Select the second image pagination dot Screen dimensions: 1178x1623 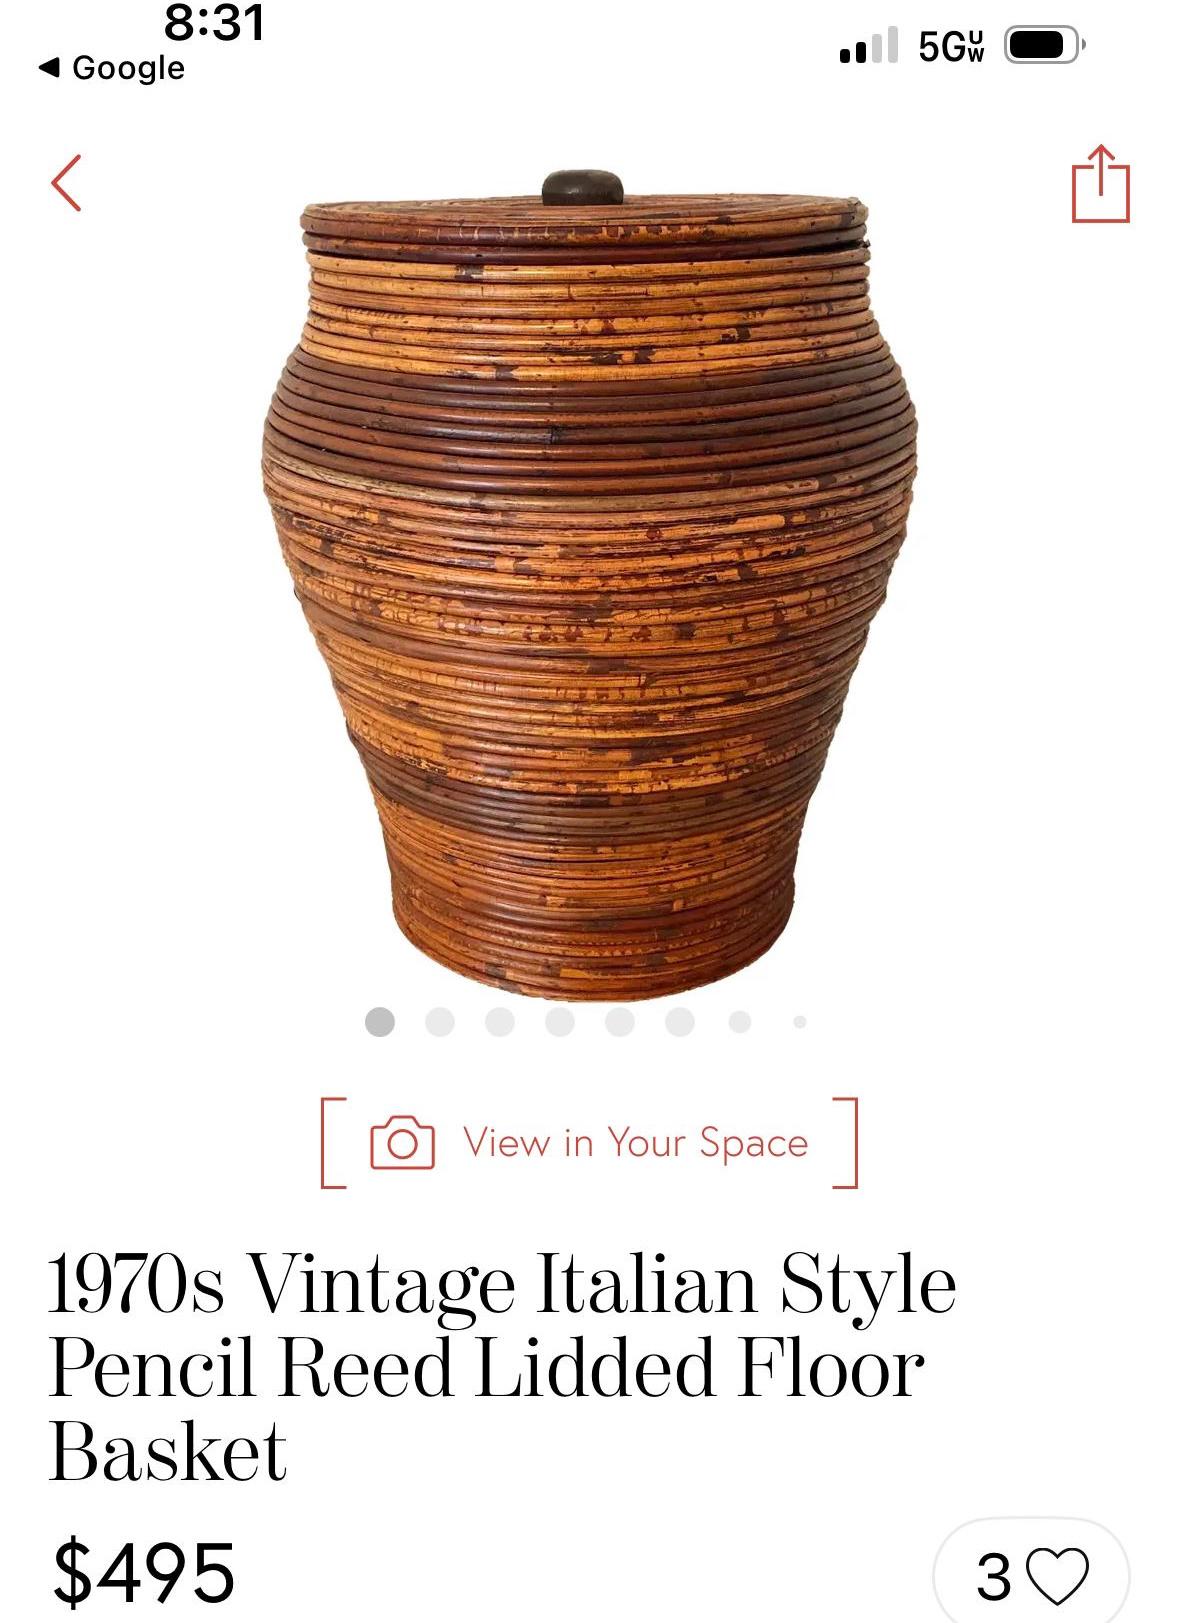440,1022
